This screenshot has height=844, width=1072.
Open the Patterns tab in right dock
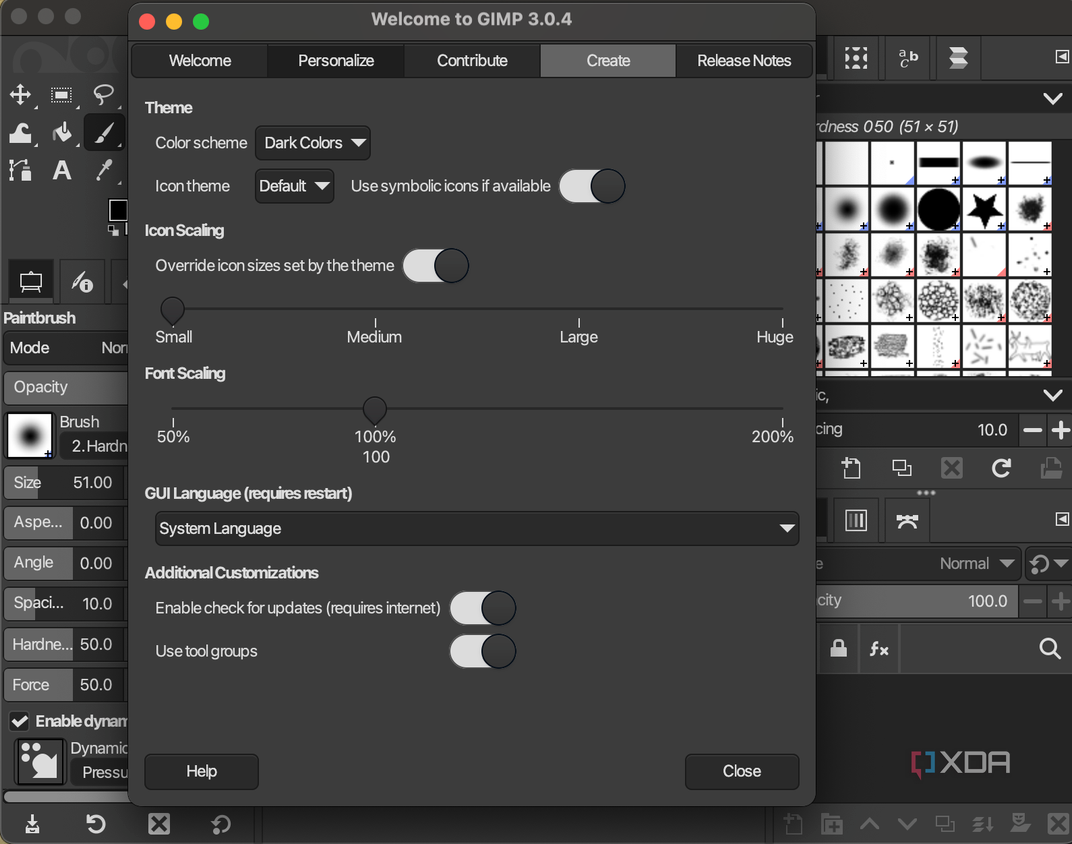coord(856,58)
